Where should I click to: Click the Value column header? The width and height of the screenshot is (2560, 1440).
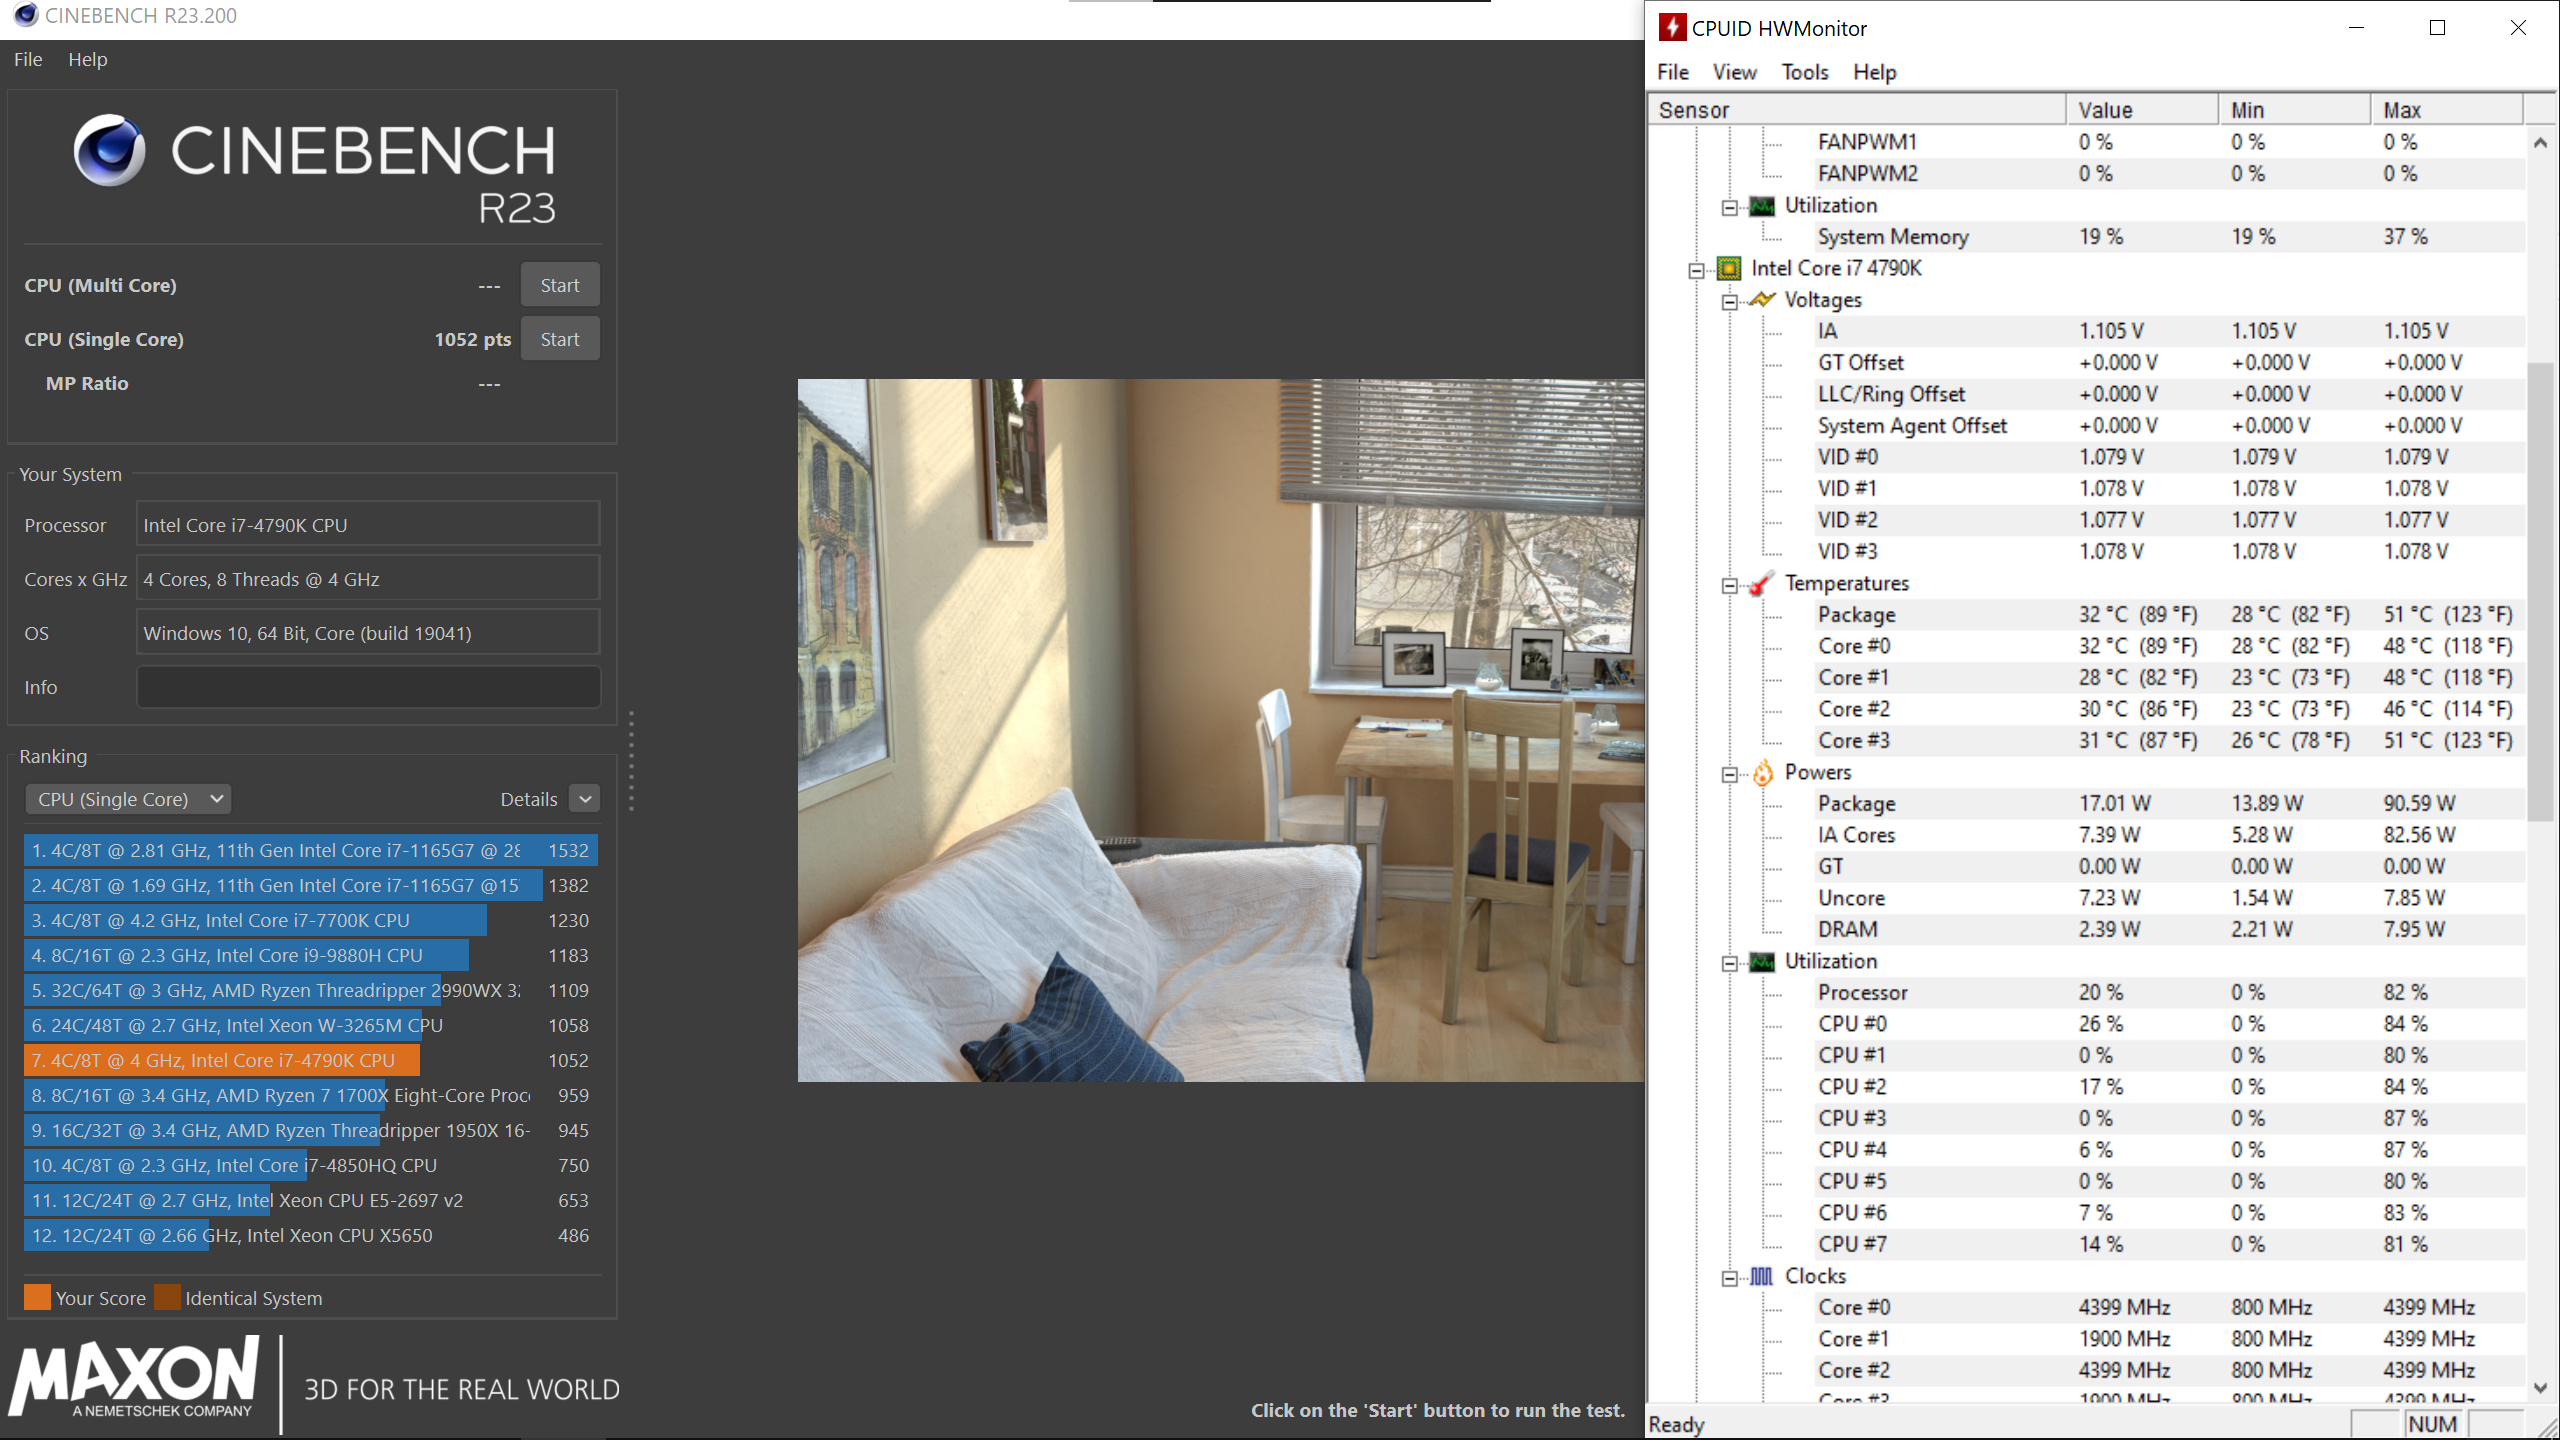(x=2143, y=110)
